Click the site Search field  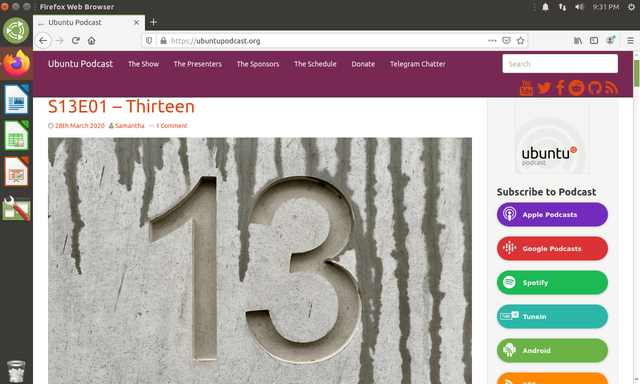(560, 64)
